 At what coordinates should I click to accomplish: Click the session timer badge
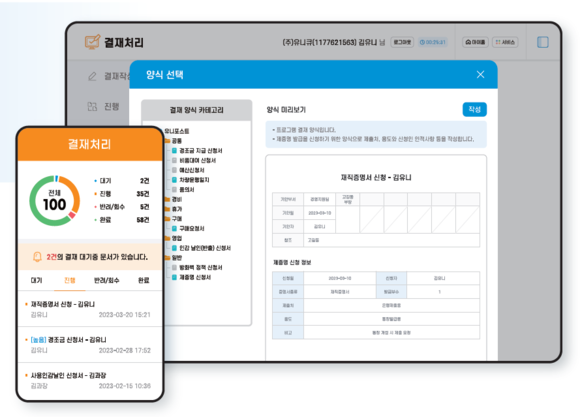(x=433, y=42)
